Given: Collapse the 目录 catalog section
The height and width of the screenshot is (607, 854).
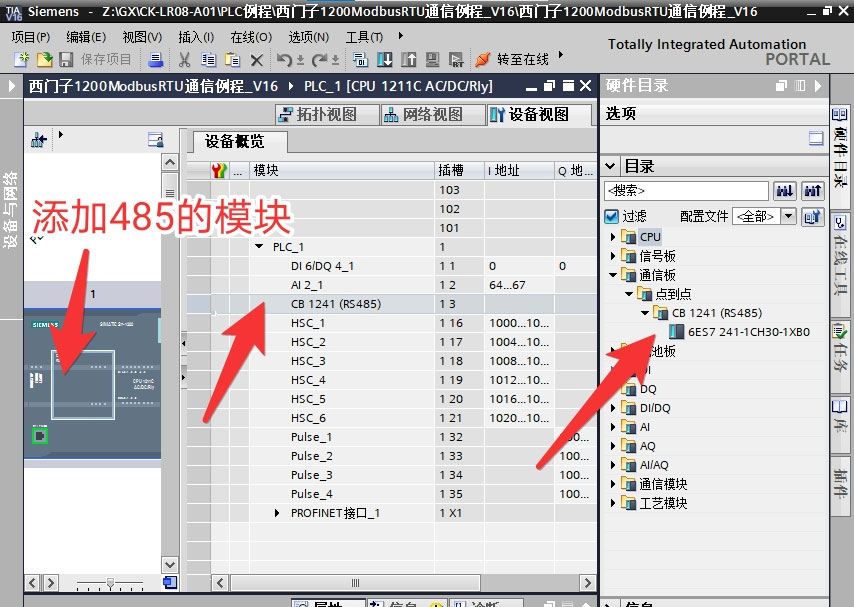Looking at the screenshot, I should point(611,166).
